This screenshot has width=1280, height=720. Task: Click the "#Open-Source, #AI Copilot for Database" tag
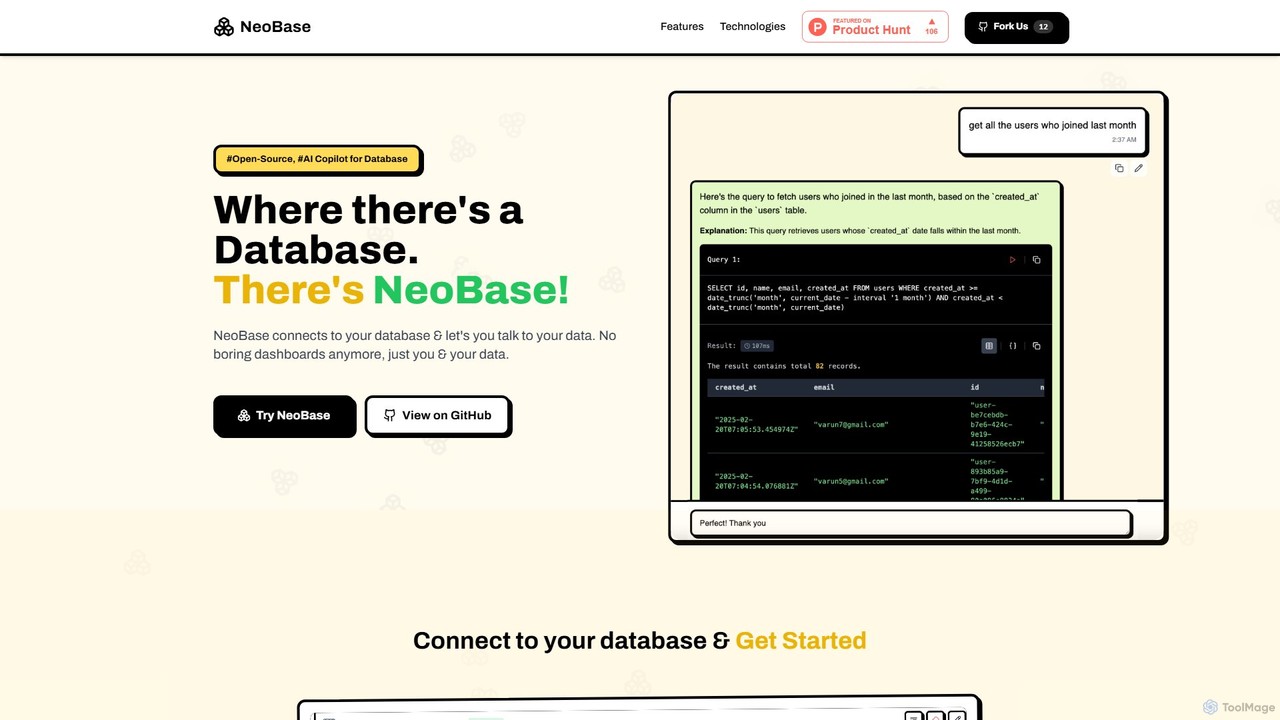(317, 159)
